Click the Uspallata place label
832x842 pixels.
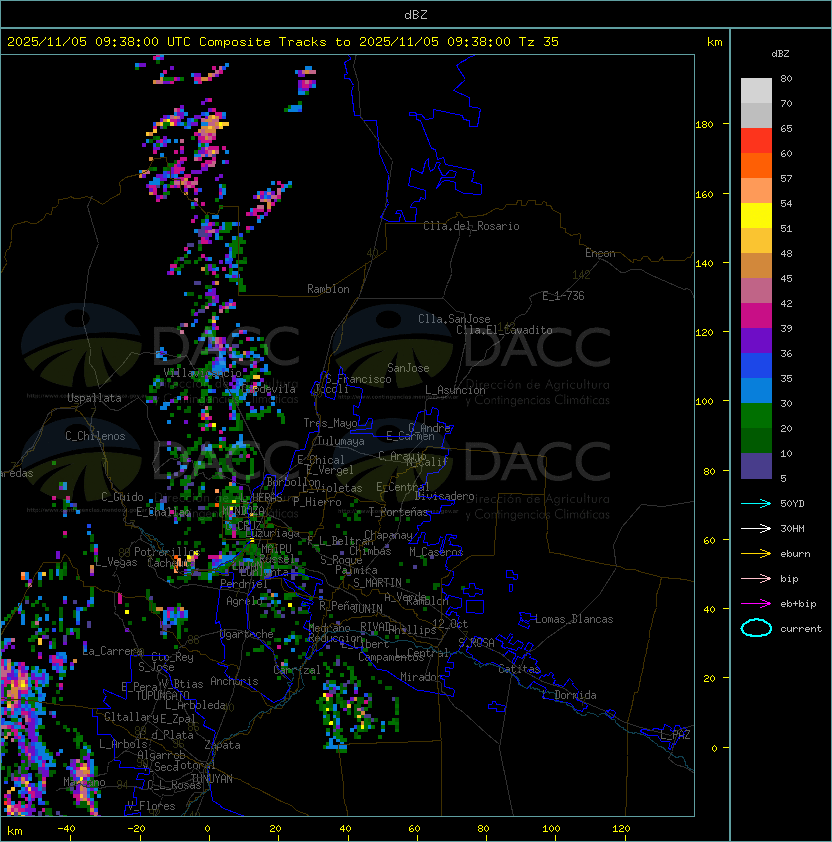point(94,398)
